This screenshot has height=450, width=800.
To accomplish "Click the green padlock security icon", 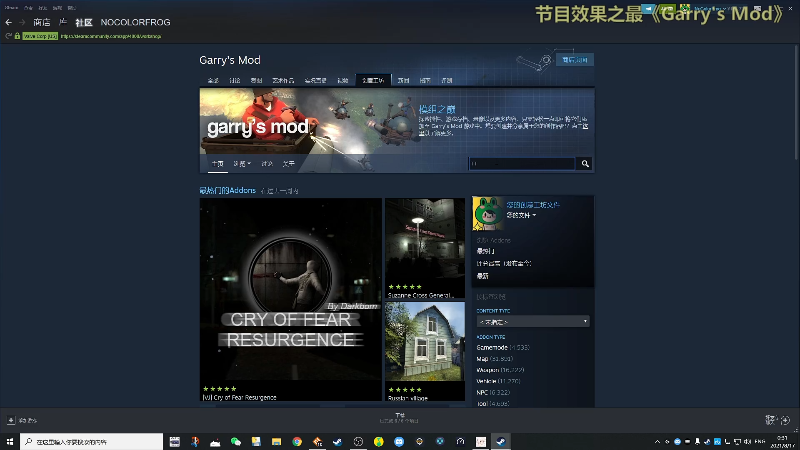I will pos(17,36).
